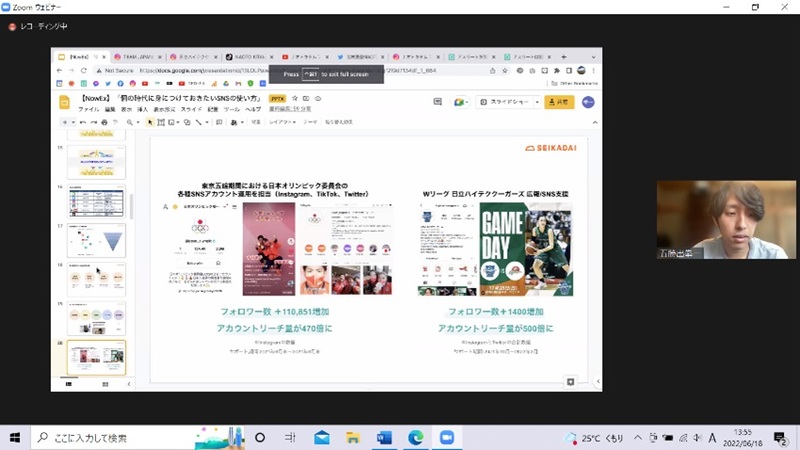Image resolution: width=800 pixels, height=450 pixels.
Task: Show hidden system tray icons
Action: [638, 438]
